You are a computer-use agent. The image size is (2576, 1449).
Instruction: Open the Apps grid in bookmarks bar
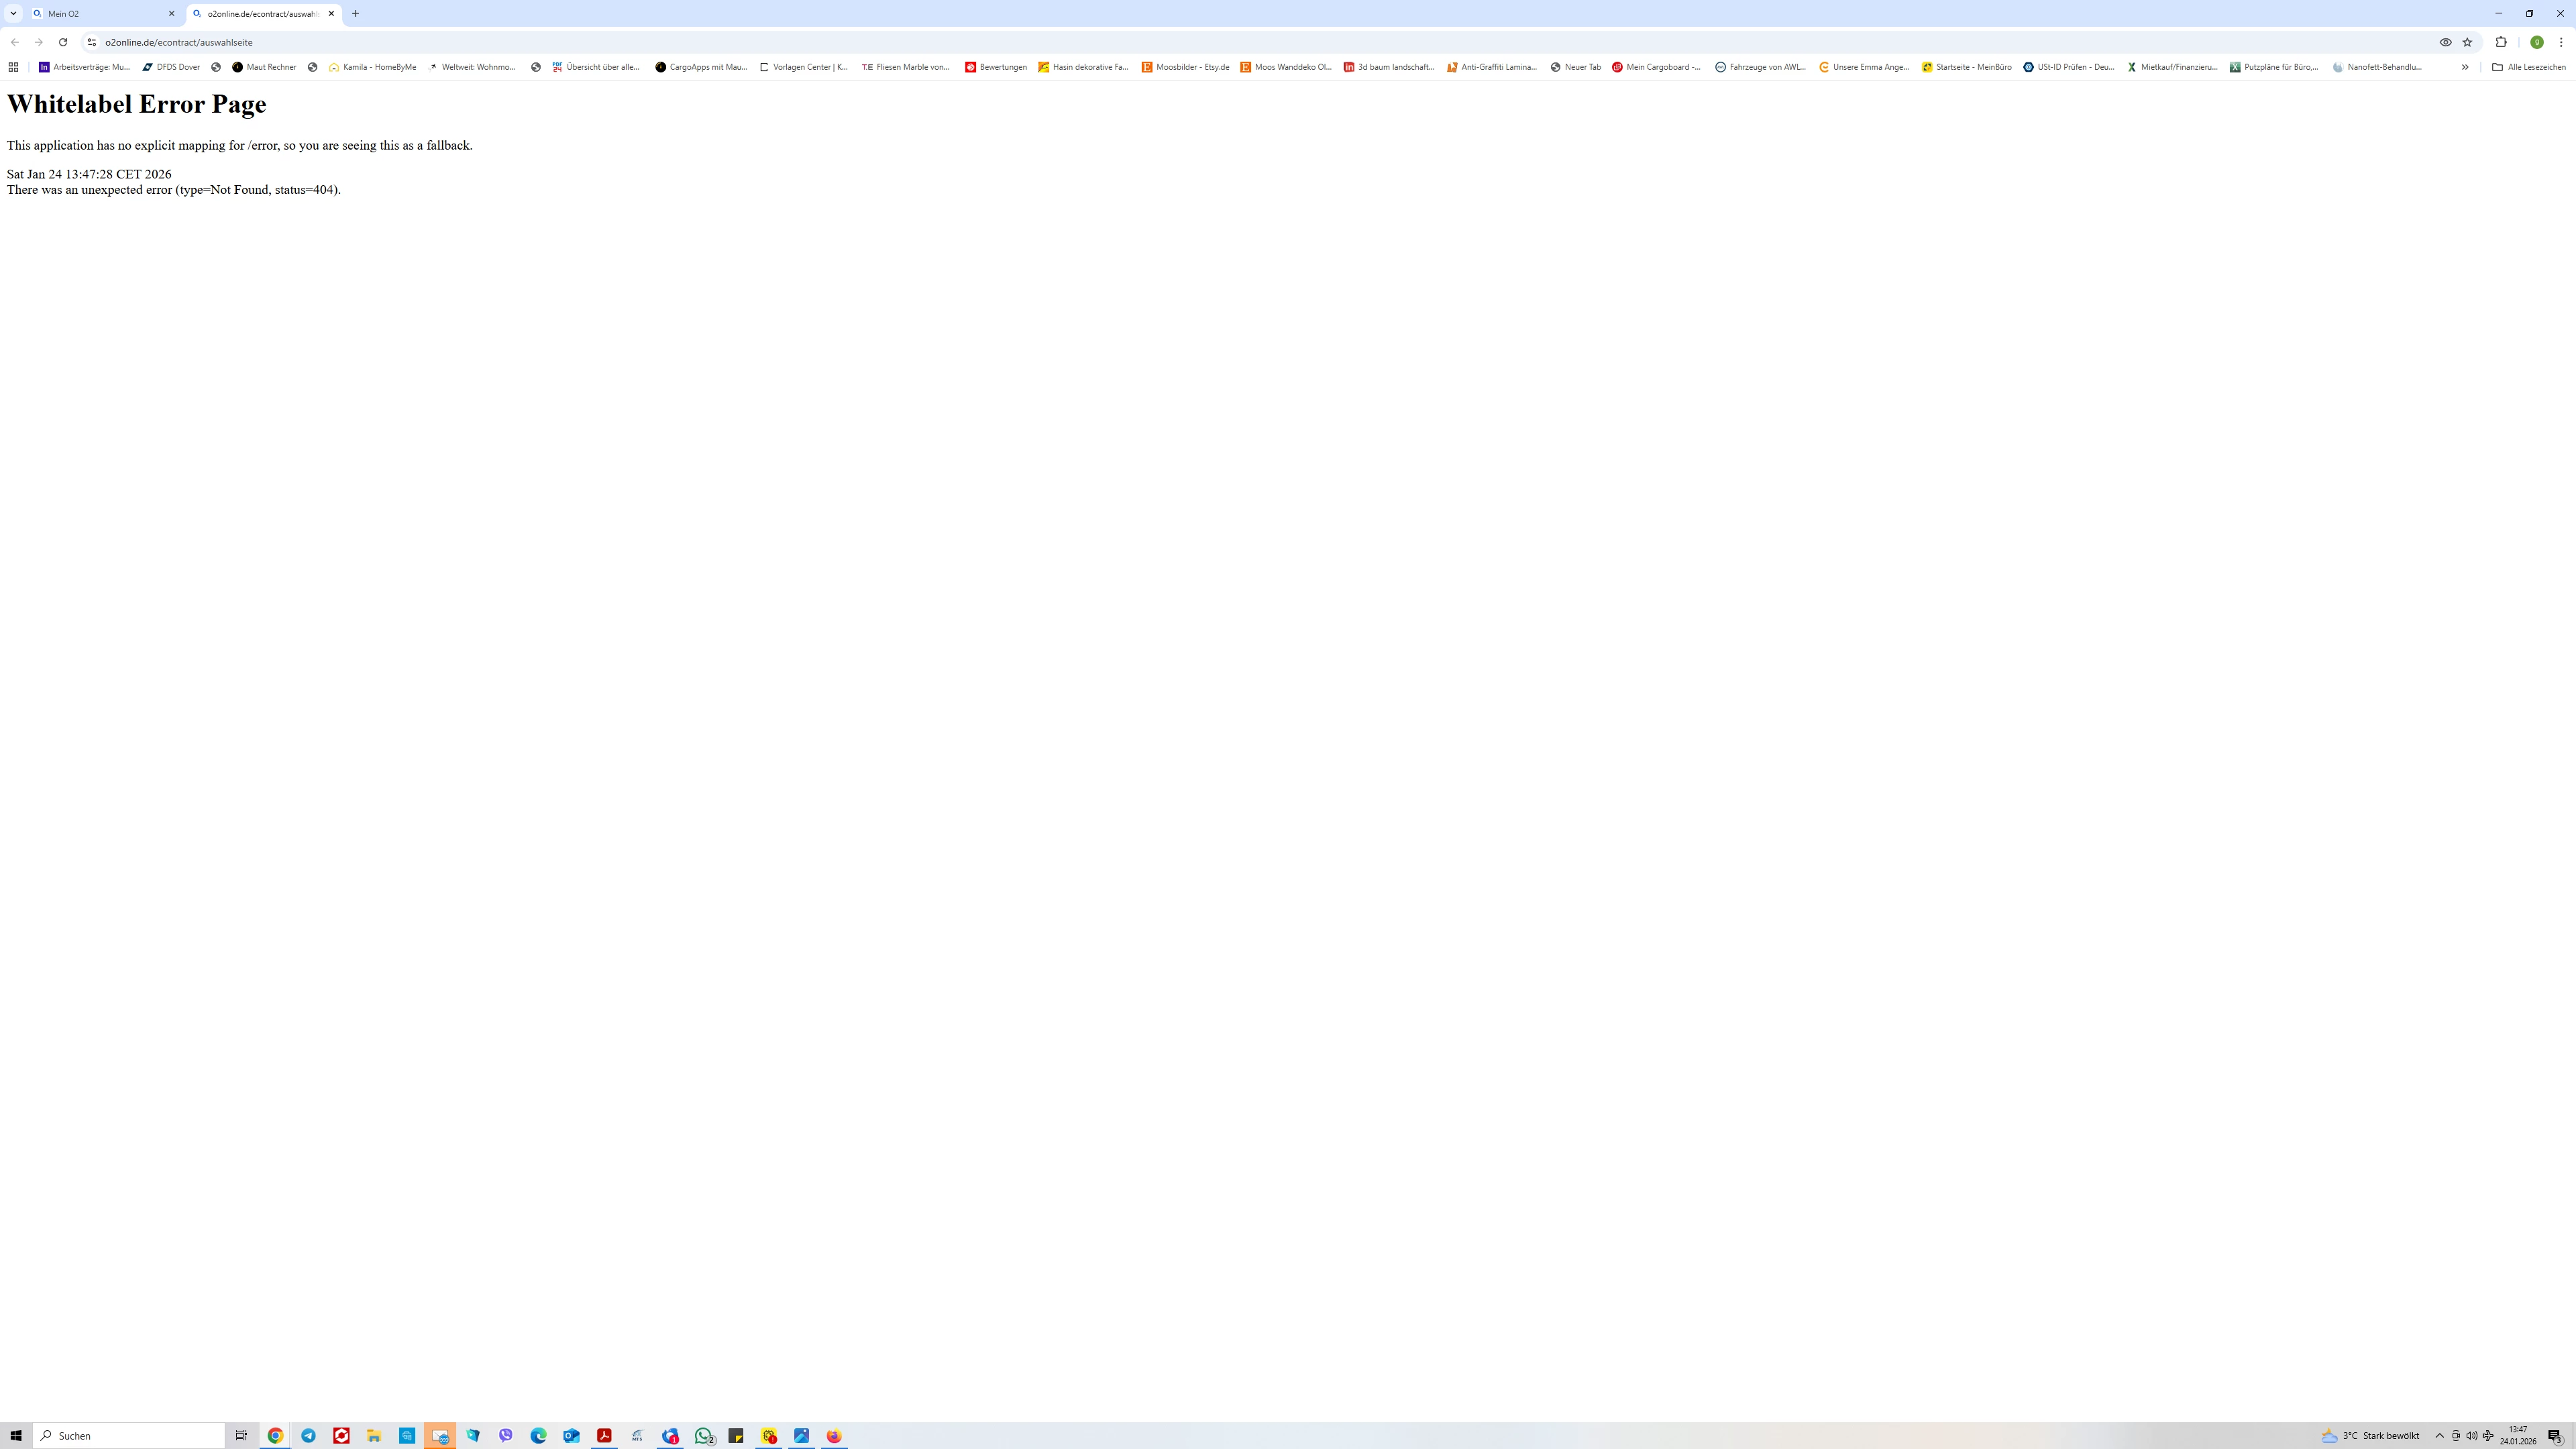tap(13, 67)
